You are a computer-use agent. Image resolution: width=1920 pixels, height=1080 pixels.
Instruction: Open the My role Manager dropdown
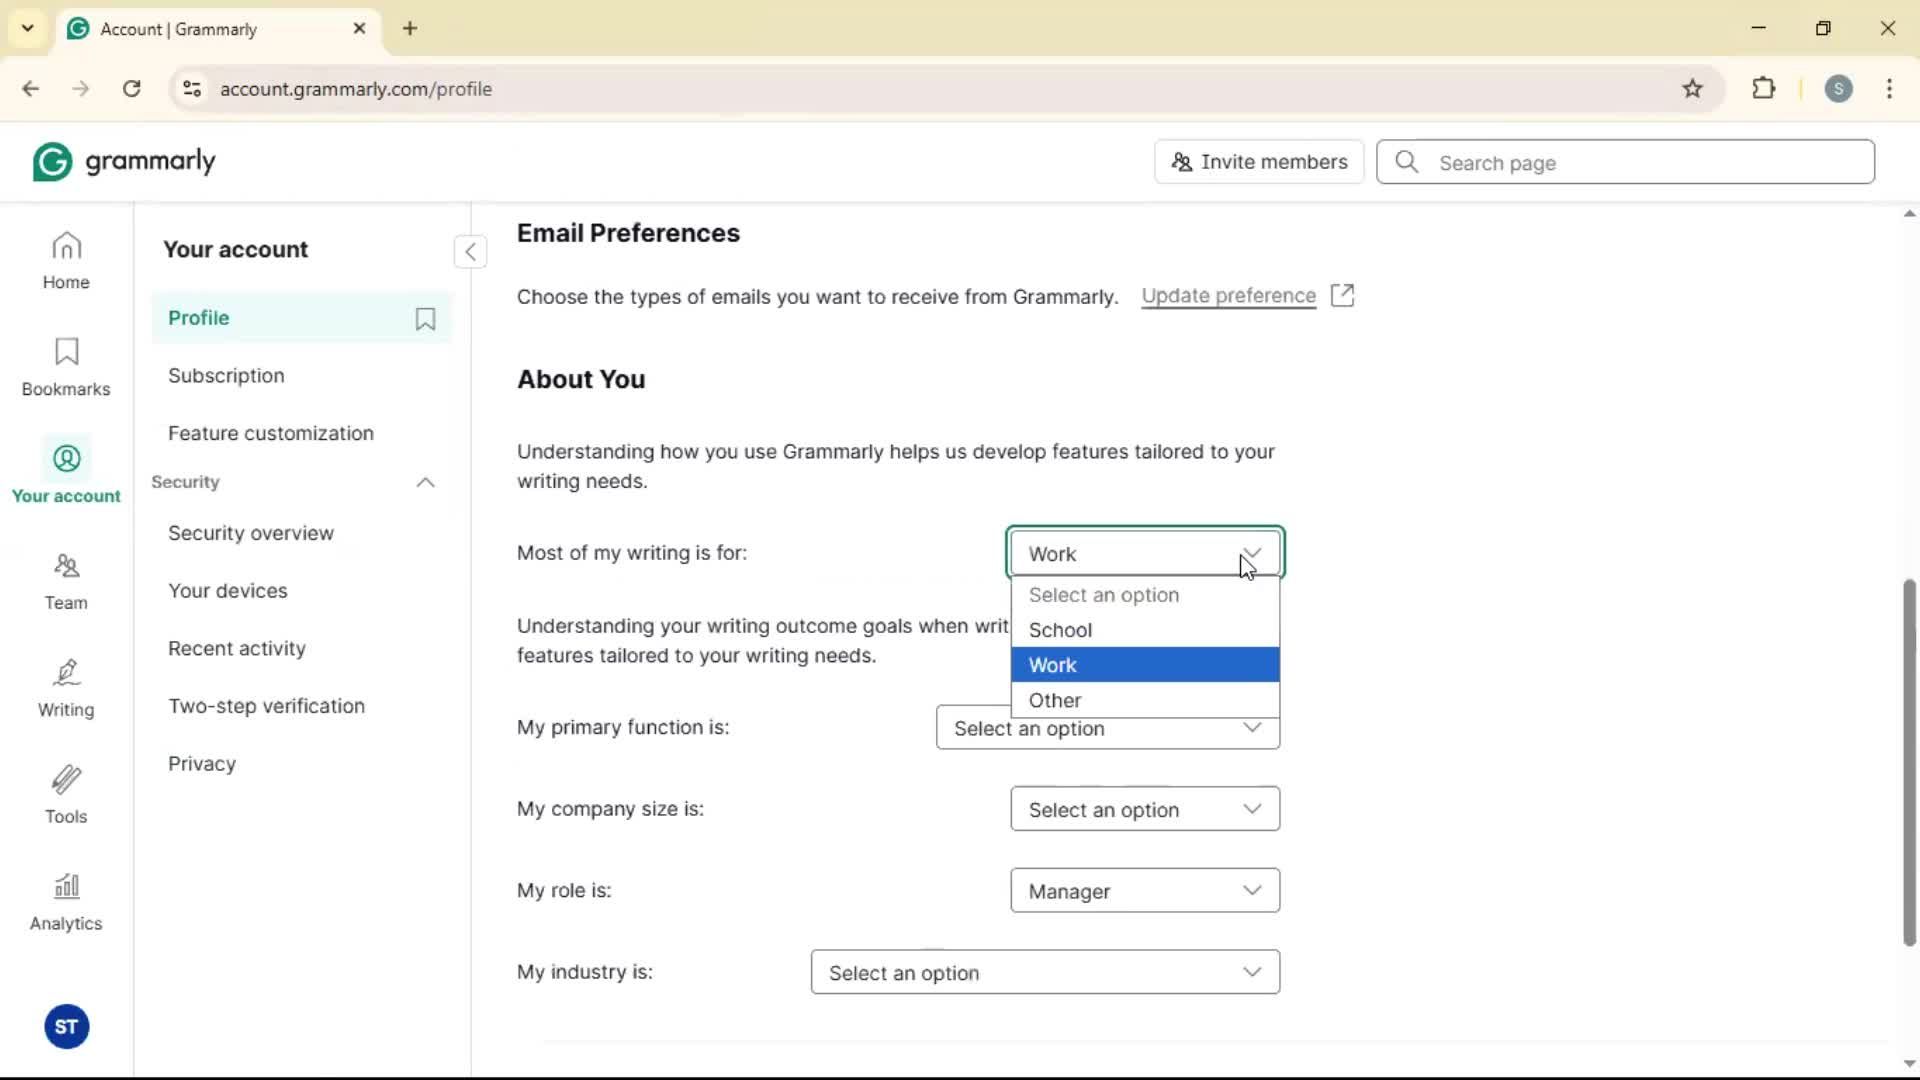(x=1144, y=891)
